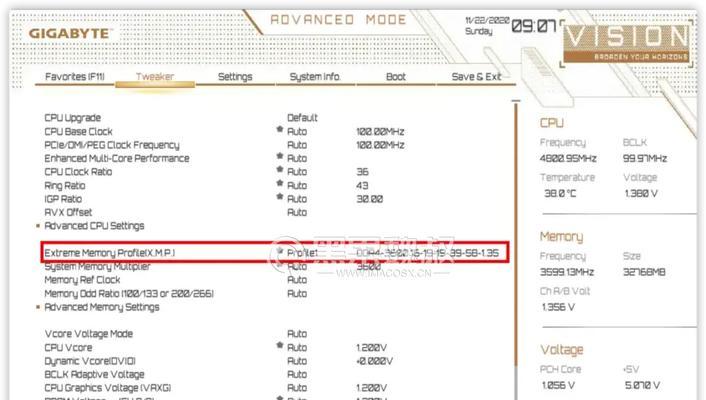Image resolution: width=706 pixels, height=400 pixels.
Task: Select the Ring Ratio setting
Action: pos(65,185)
